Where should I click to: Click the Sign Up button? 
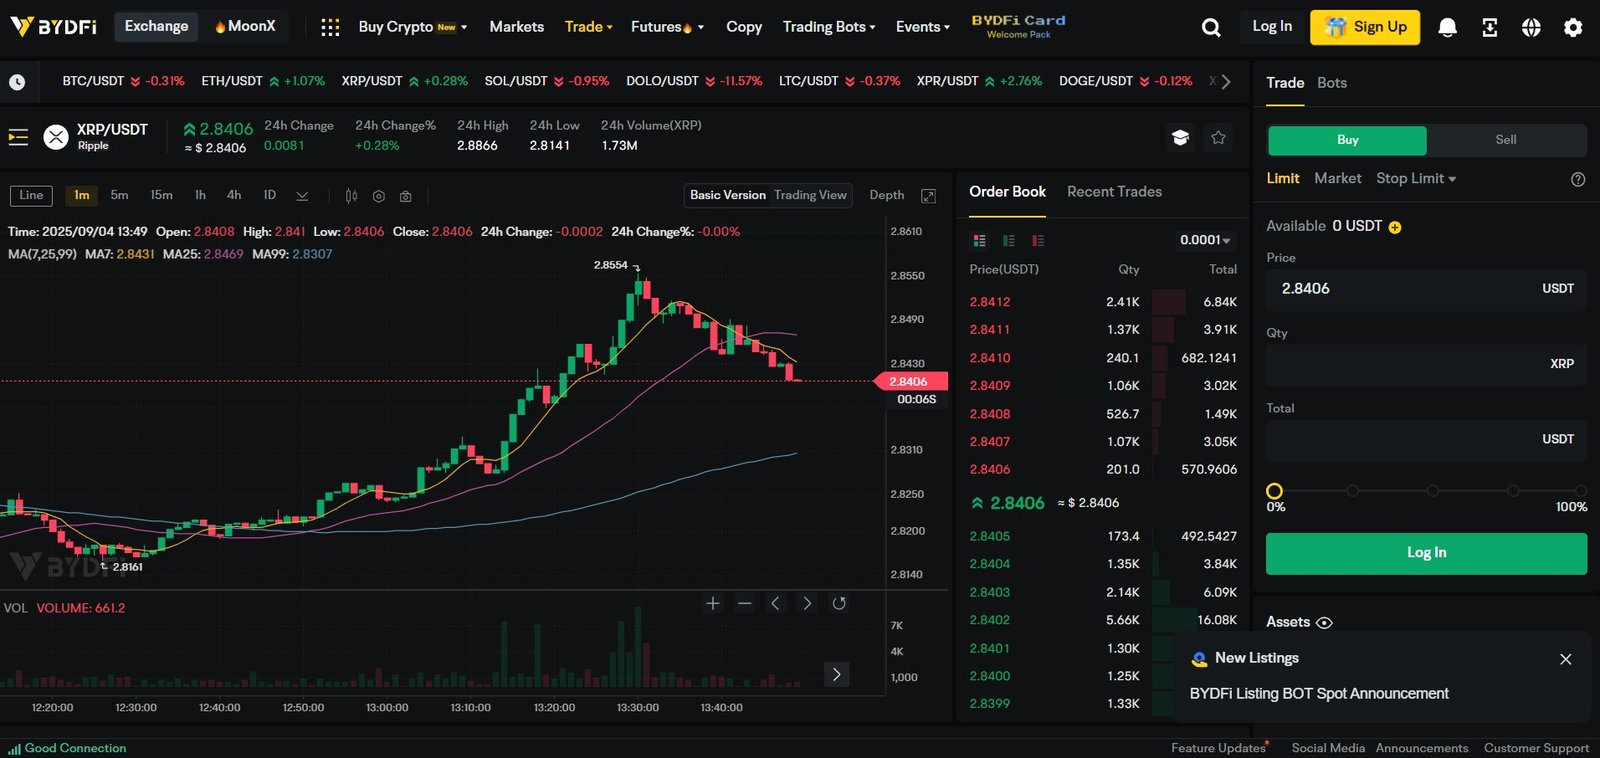coord(1365,27)
